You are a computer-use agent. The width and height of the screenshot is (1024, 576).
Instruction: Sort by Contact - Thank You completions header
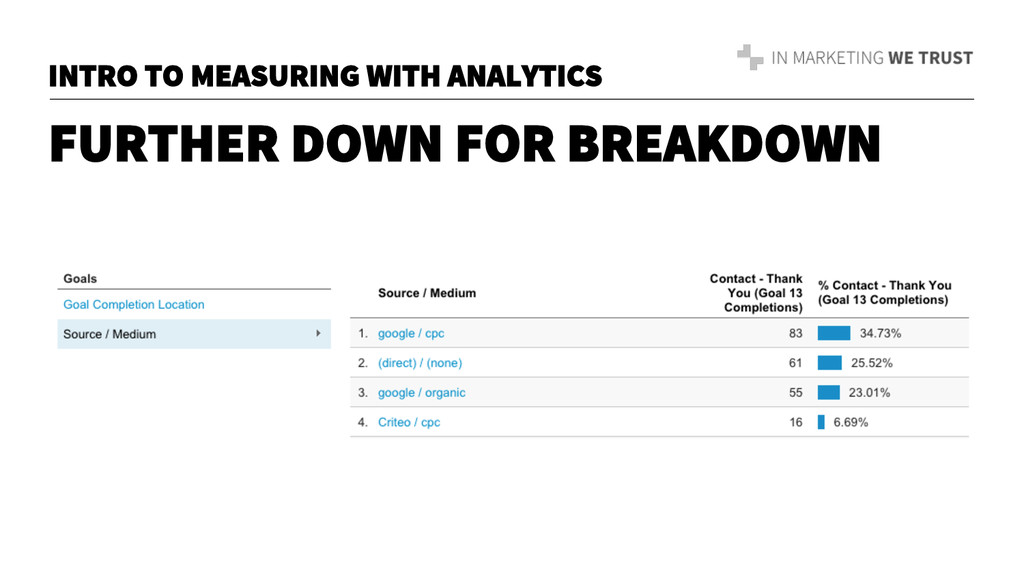tap(757, 293)
